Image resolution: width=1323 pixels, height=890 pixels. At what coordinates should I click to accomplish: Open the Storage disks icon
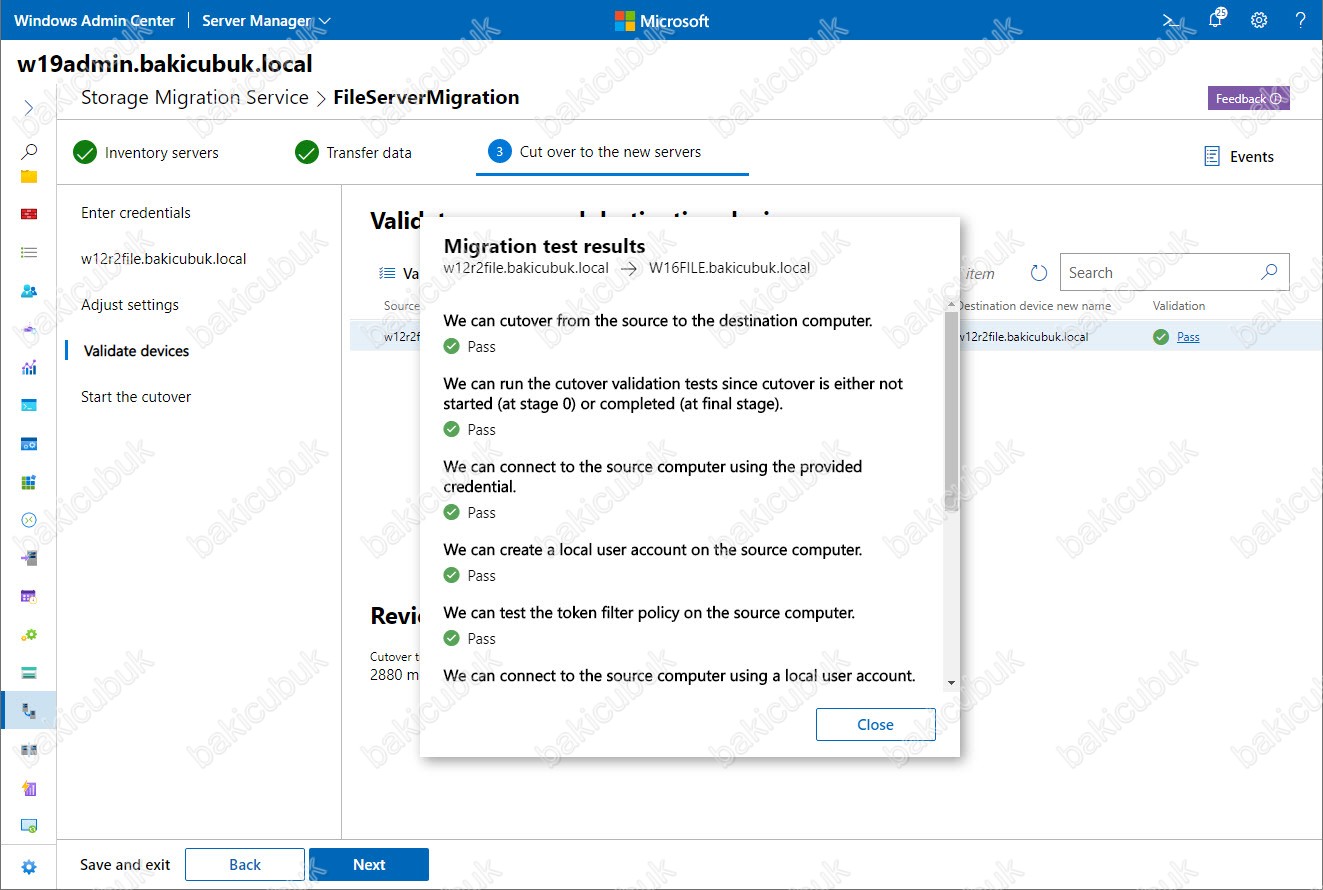29,672
